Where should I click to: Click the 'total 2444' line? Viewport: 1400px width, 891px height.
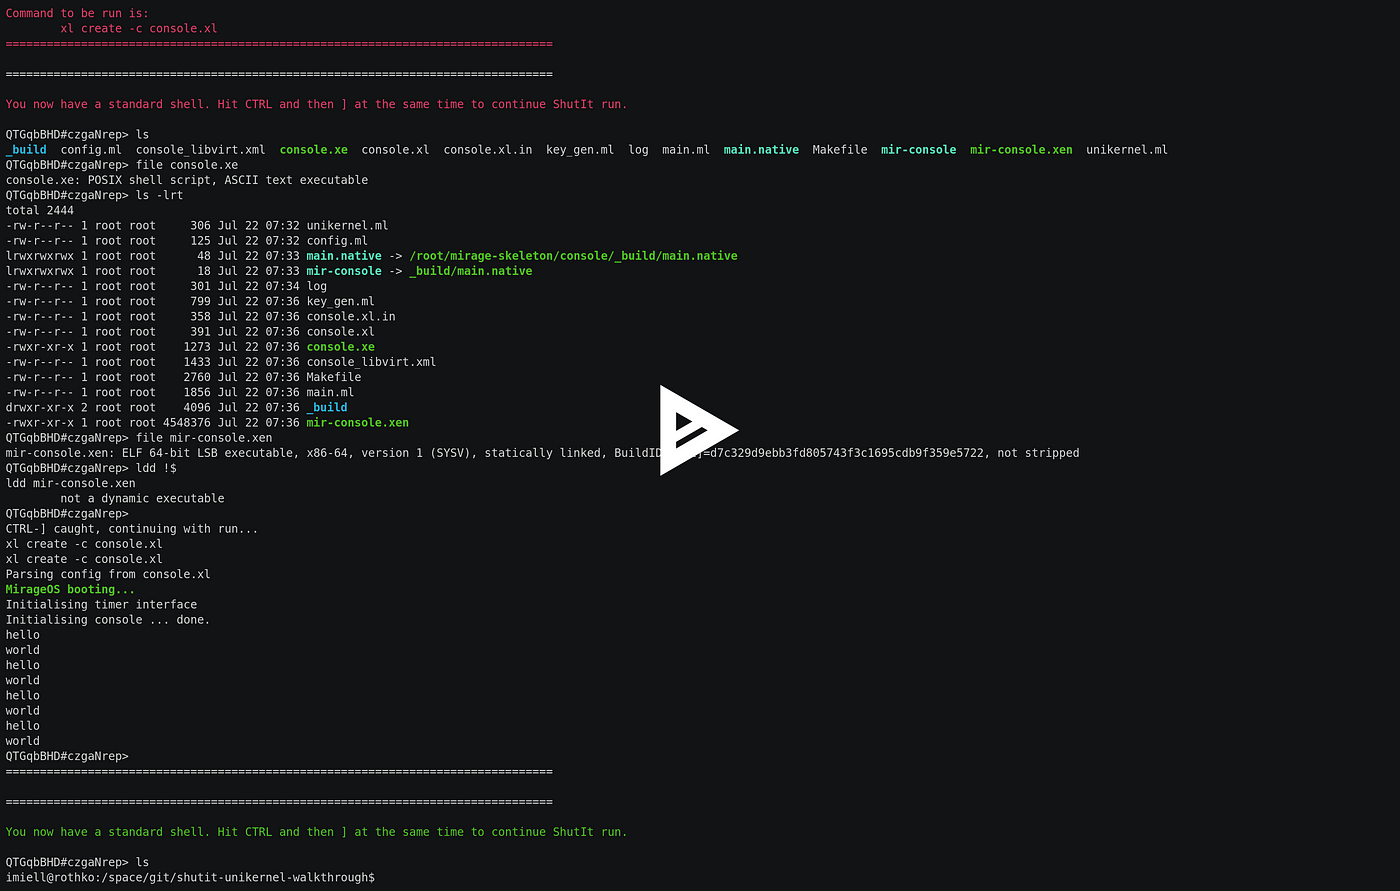[x=40, y=210]
